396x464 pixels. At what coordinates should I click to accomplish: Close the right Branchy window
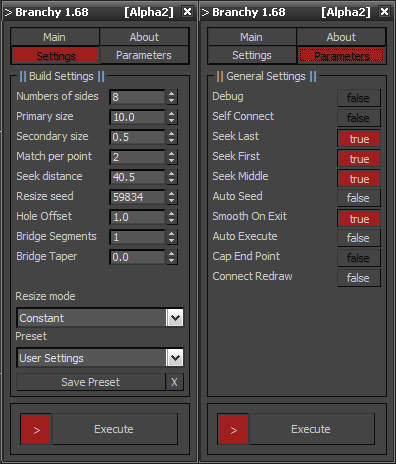pyautogui.click(x=384, y=12)
